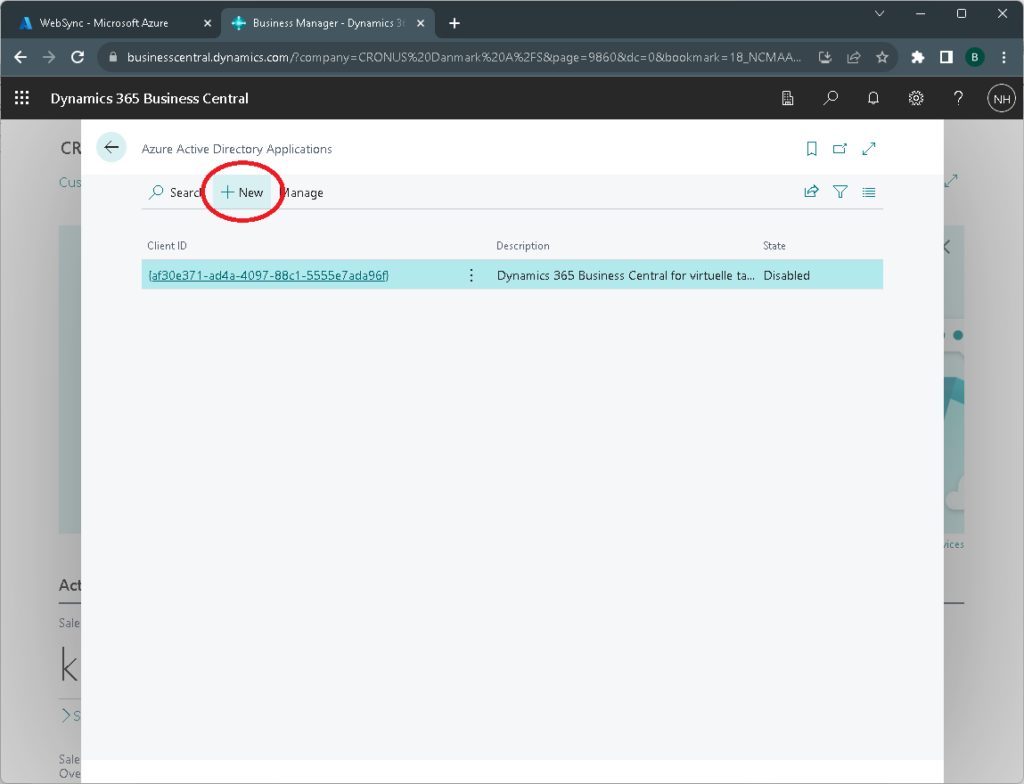
Task: Open the notifications bell
Action: 873,98
